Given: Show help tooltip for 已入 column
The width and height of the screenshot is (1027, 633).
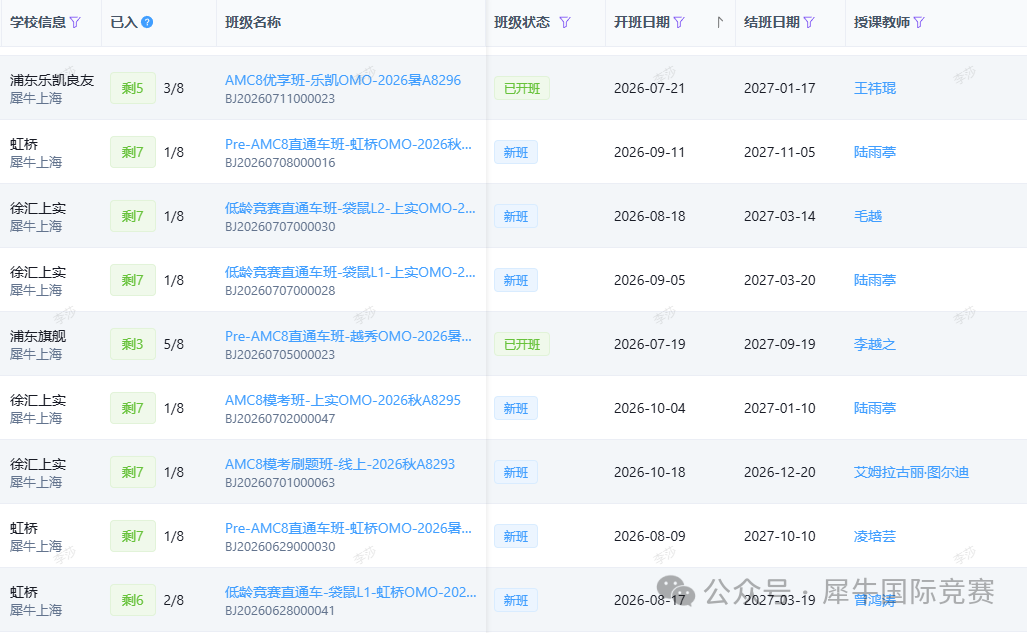Looking at the screenshot, I should (147, 22).
